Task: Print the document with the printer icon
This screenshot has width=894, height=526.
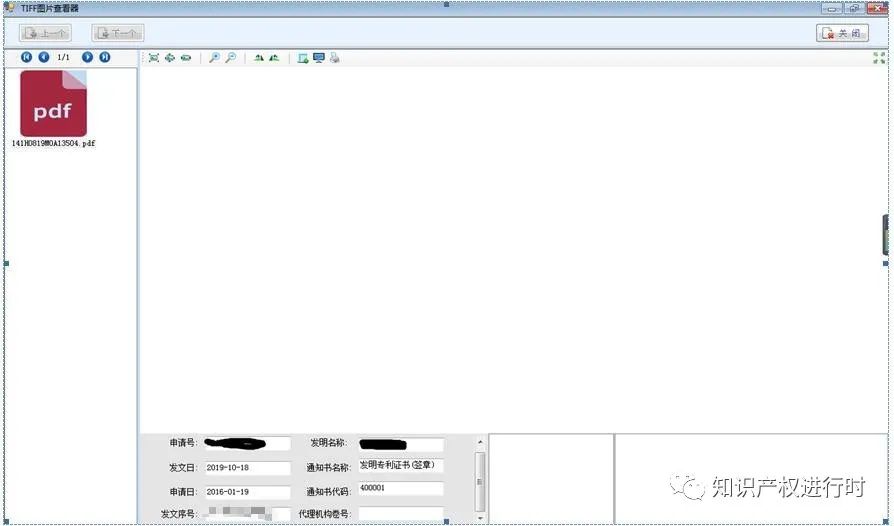Action: [x=335, y=58]
